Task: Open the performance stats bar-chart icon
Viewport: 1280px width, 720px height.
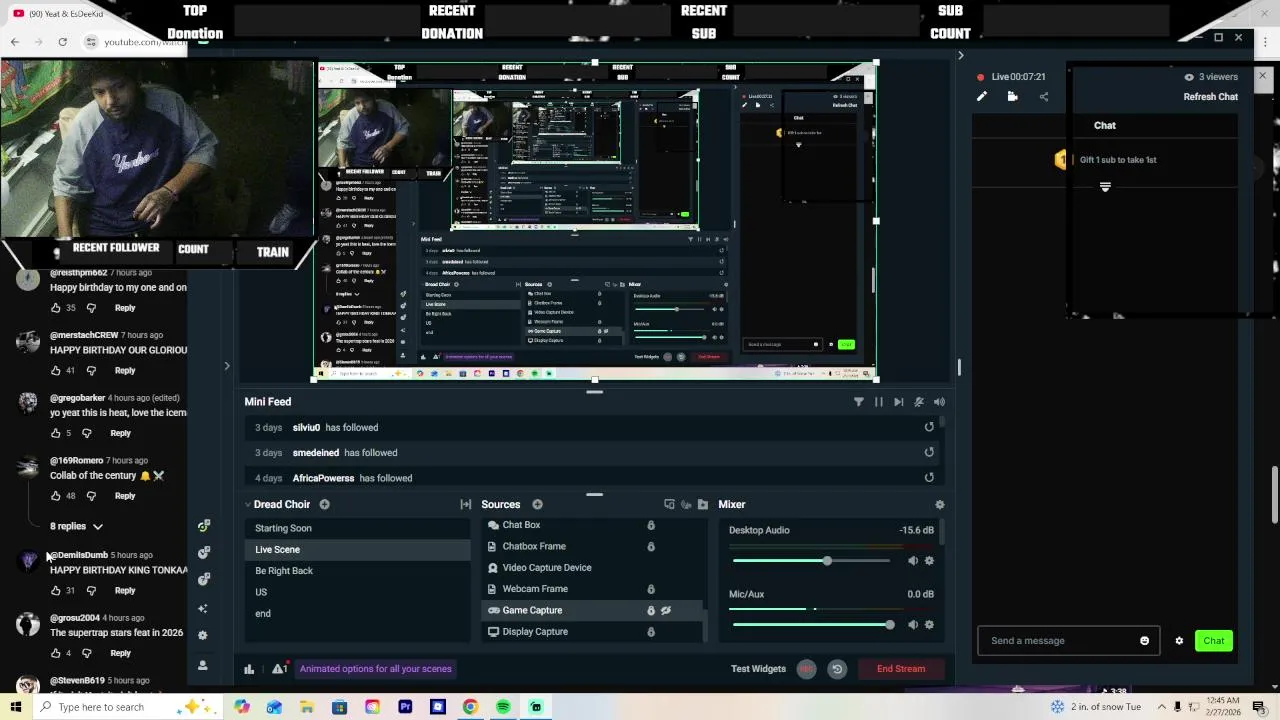Action: (x=249, y=669)
